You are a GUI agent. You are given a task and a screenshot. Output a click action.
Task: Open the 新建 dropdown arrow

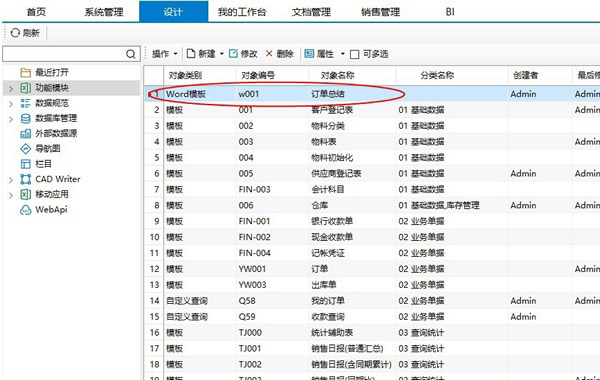(222, 54)
